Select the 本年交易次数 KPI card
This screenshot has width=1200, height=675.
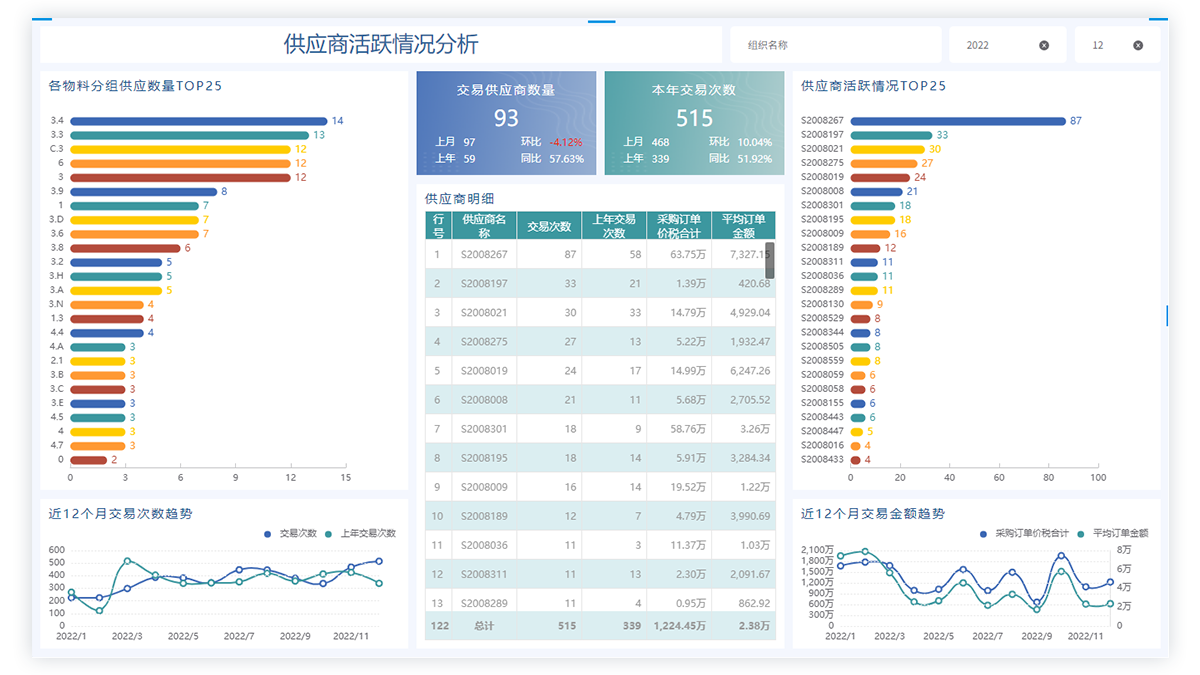click(694, 122)
